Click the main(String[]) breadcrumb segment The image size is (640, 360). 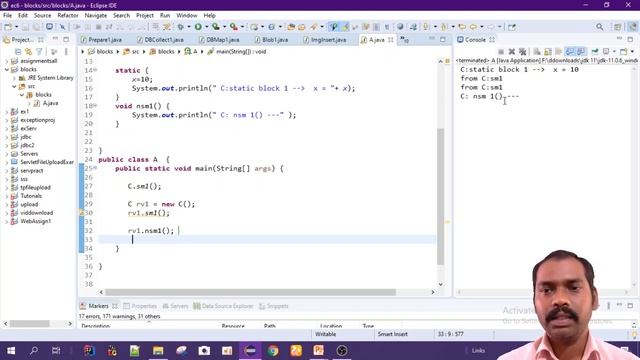click(237, 51)
